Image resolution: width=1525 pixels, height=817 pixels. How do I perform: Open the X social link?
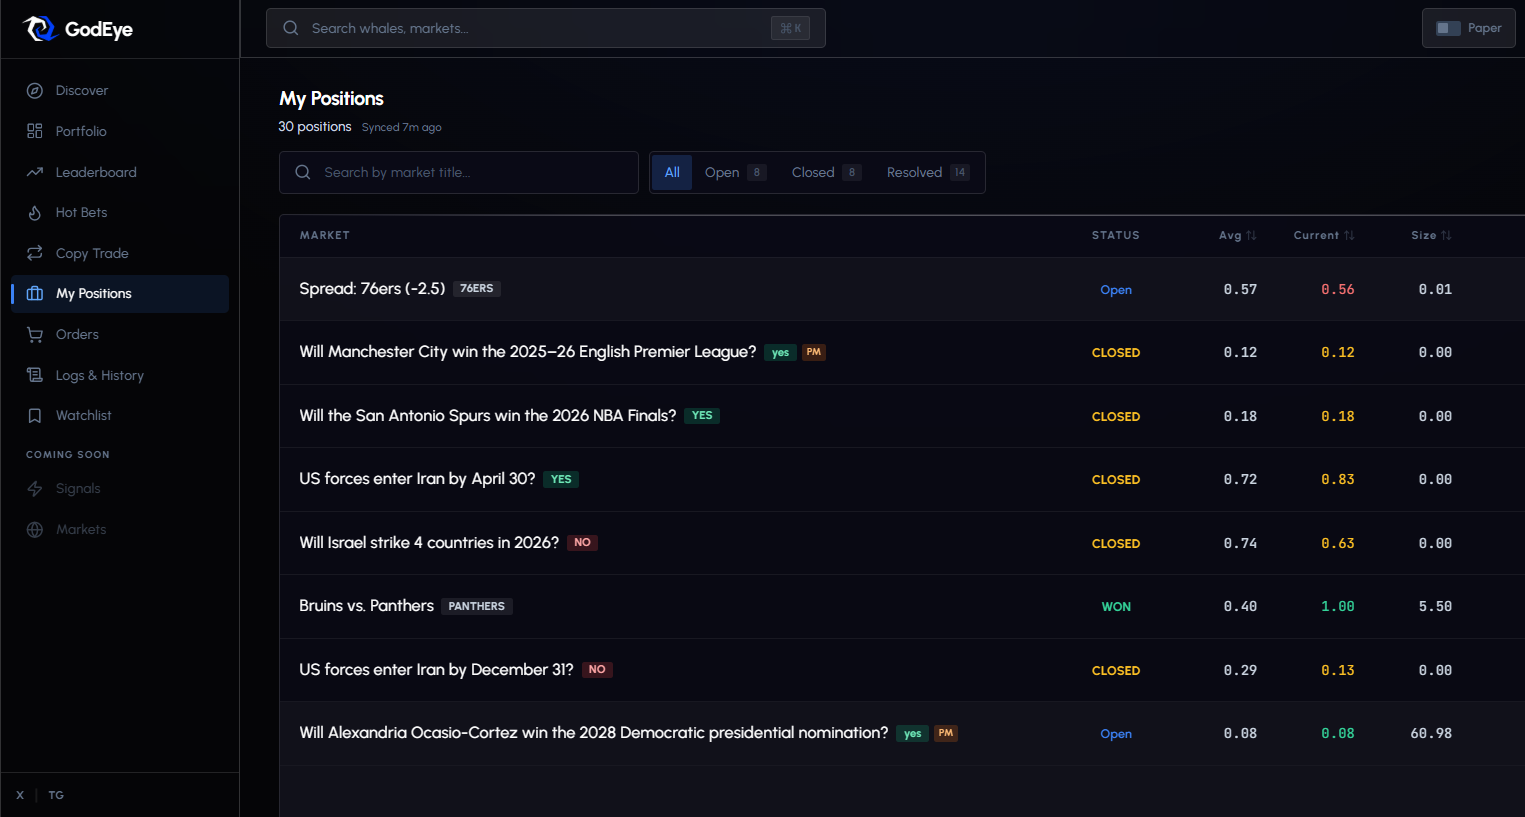click(20, 796)
